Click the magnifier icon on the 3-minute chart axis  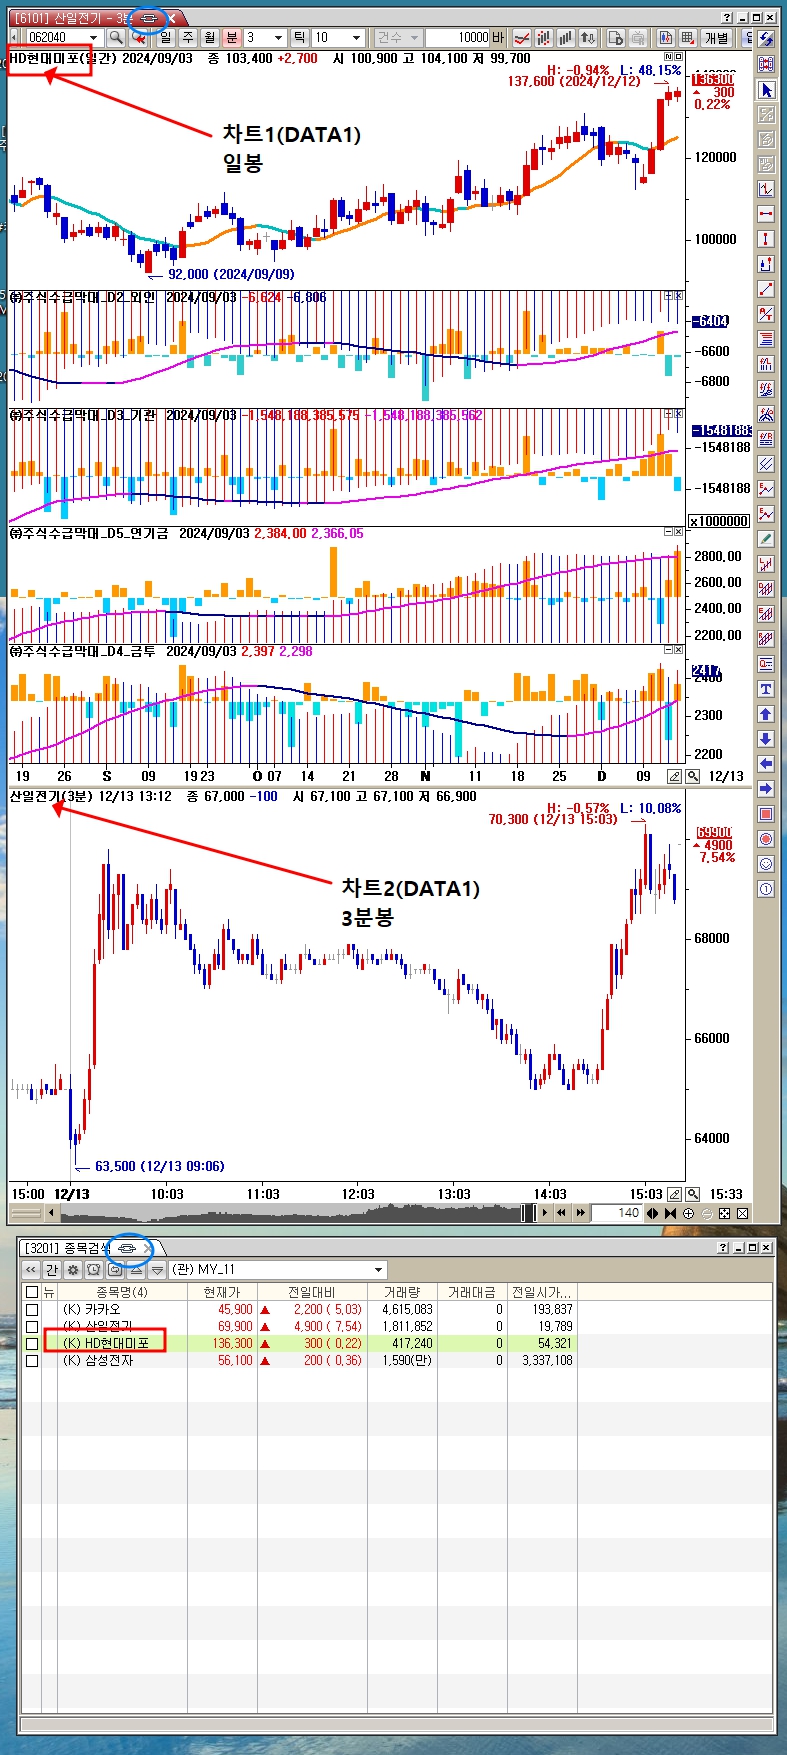[x=692, y=1194]
